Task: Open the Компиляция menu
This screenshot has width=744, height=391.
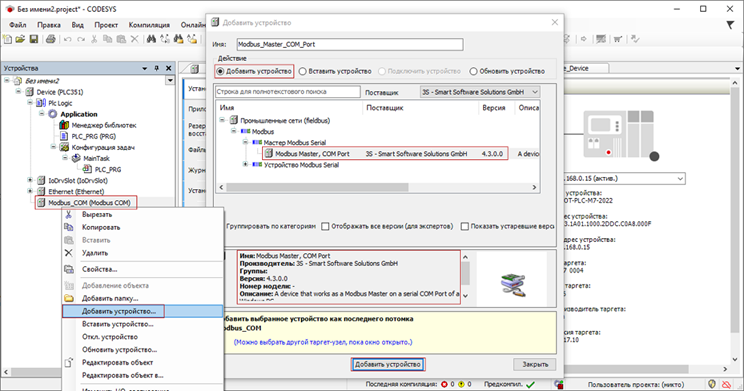Action: [x=149, y=25]
